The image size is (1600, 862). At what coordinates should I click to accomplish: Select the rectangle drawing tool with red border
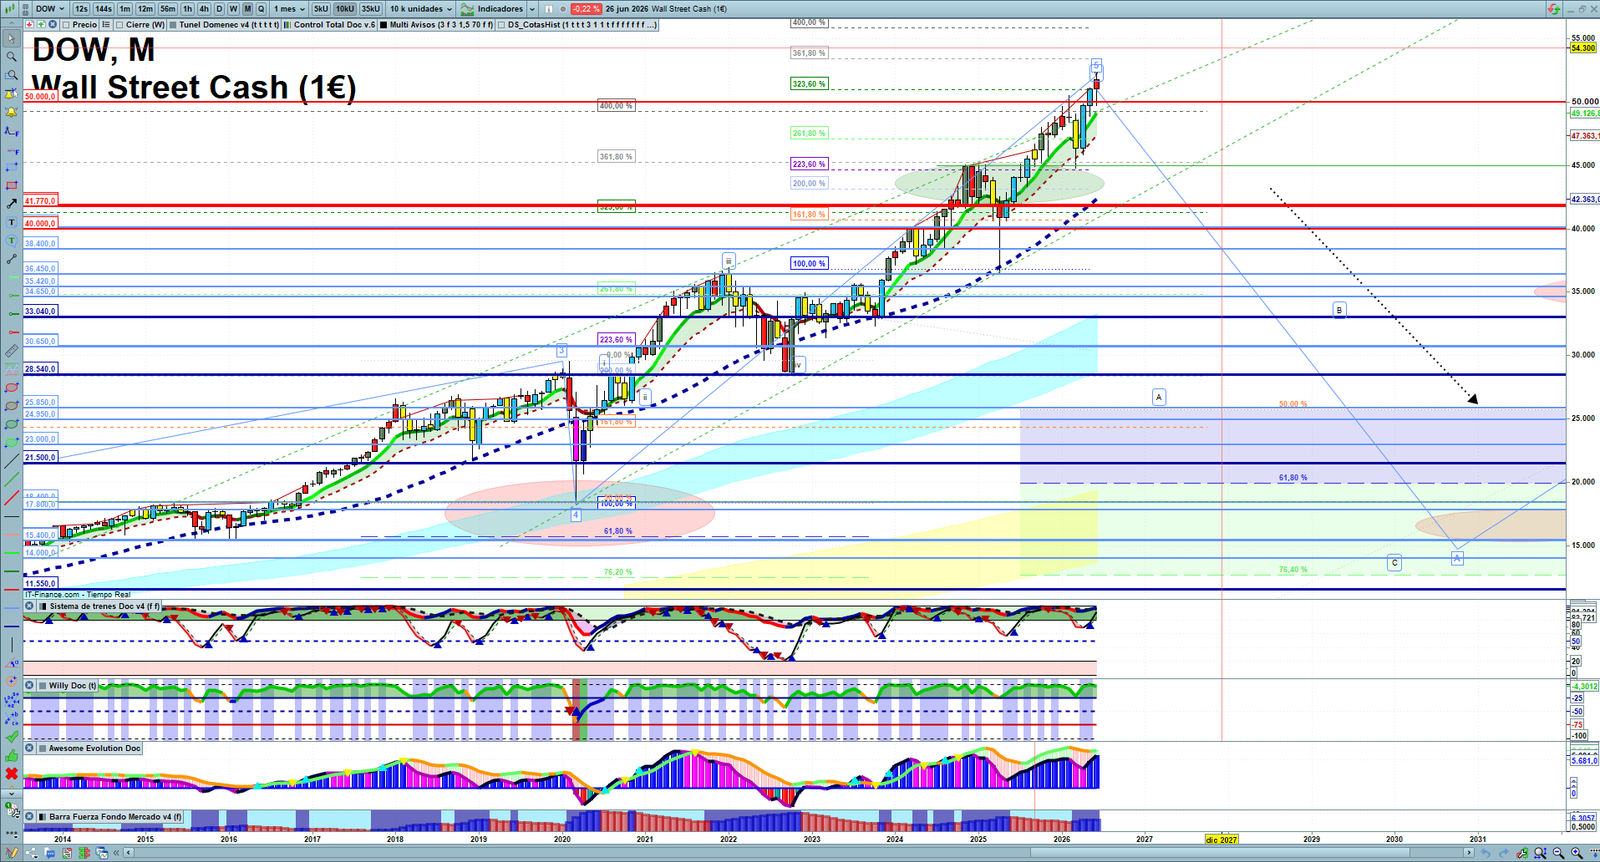click(12, 185)
